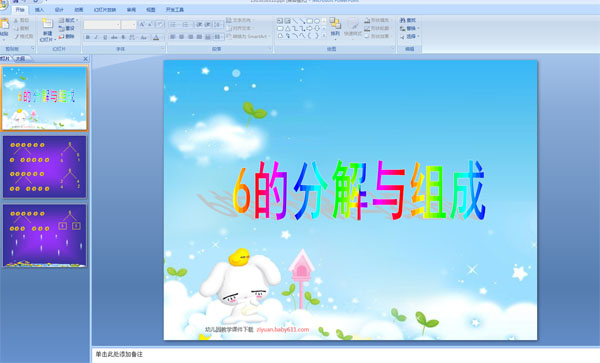Expand the shapes gallery more arrow
Screen dimensions: 600x363
pyautogui.click(x=324, y=36)
